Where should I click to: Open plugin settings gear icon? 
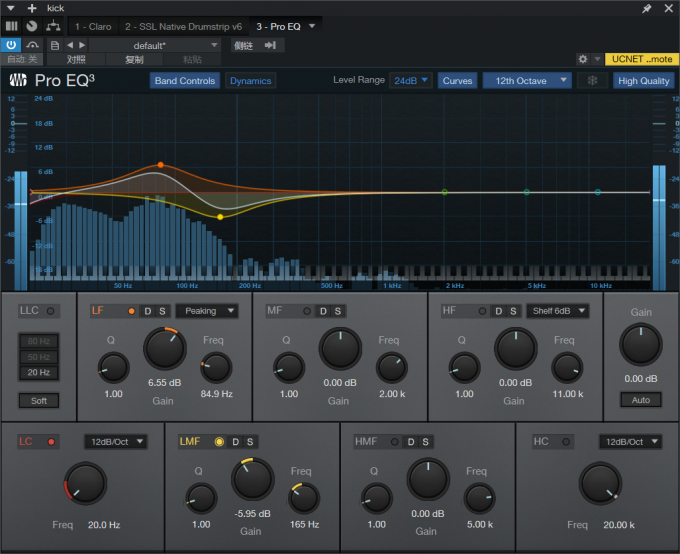583,59
